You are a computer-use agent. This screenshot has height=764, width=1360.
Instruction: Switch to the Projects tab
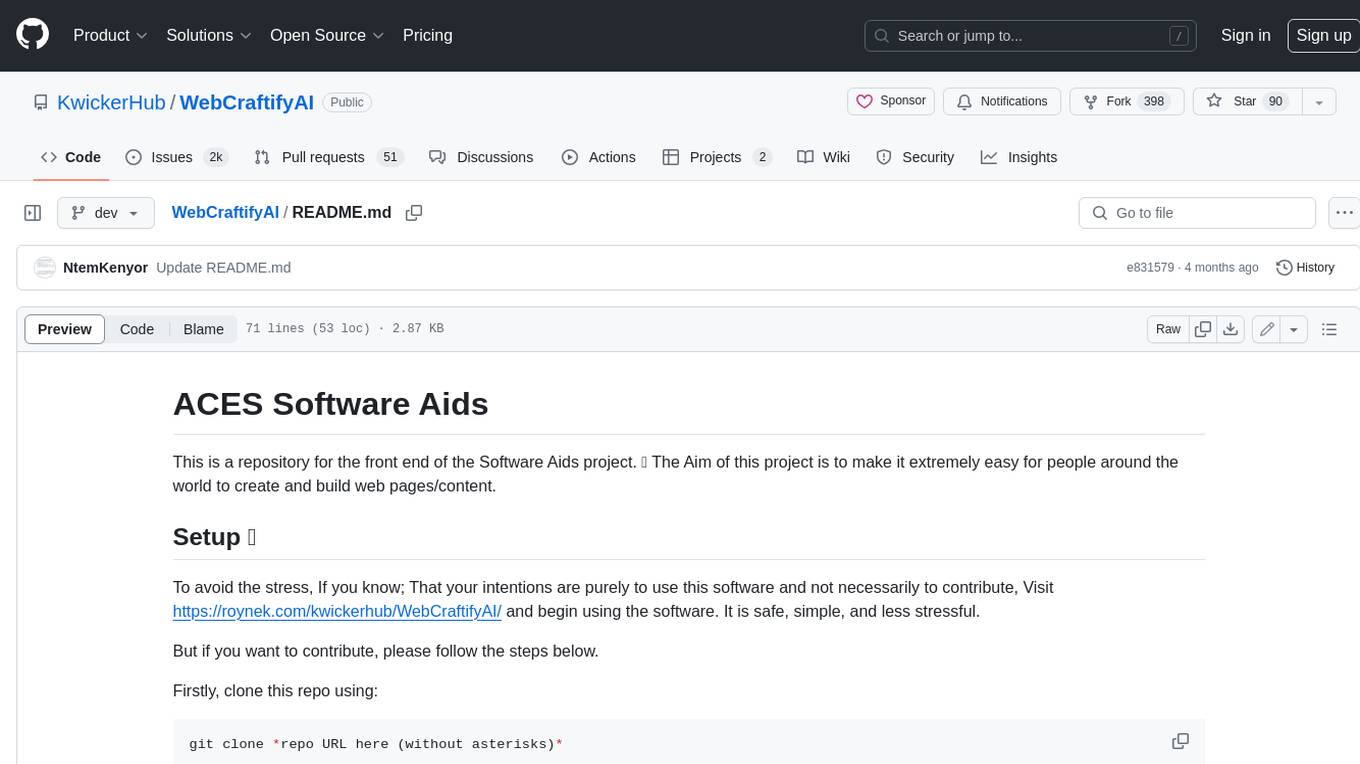point(717,157)
